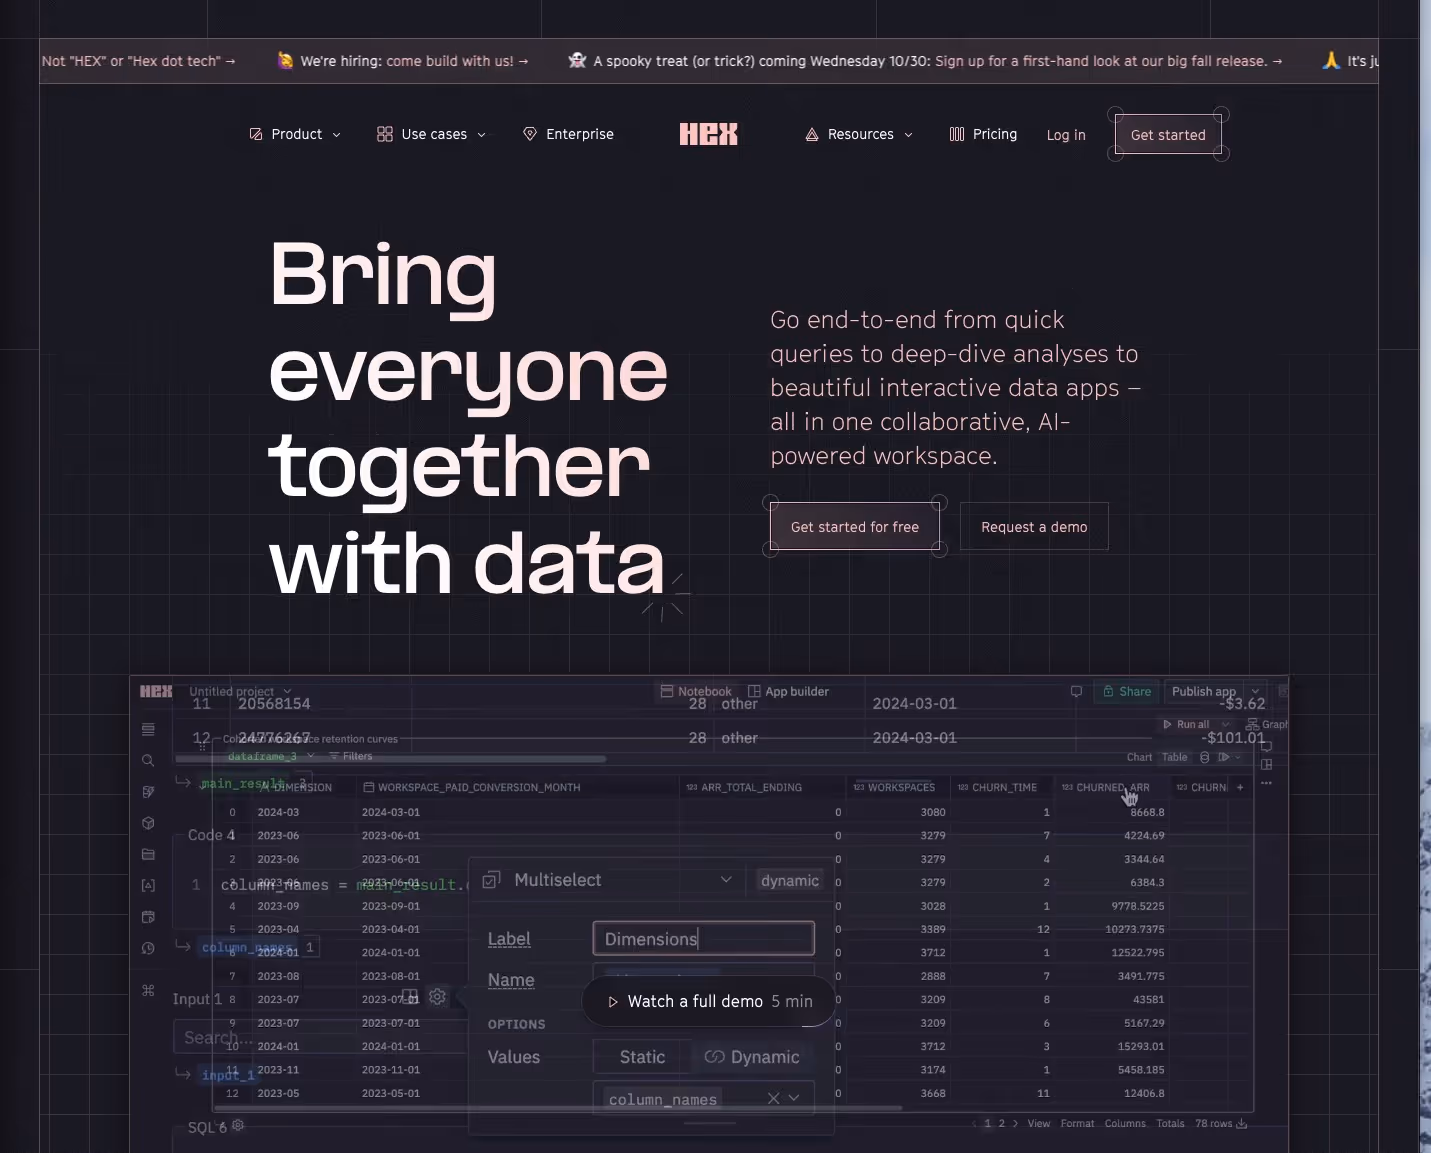Click Request a demo
Image resolution: width=1431 pixels, height=1153 pixels.
(x=1034, y=527)
